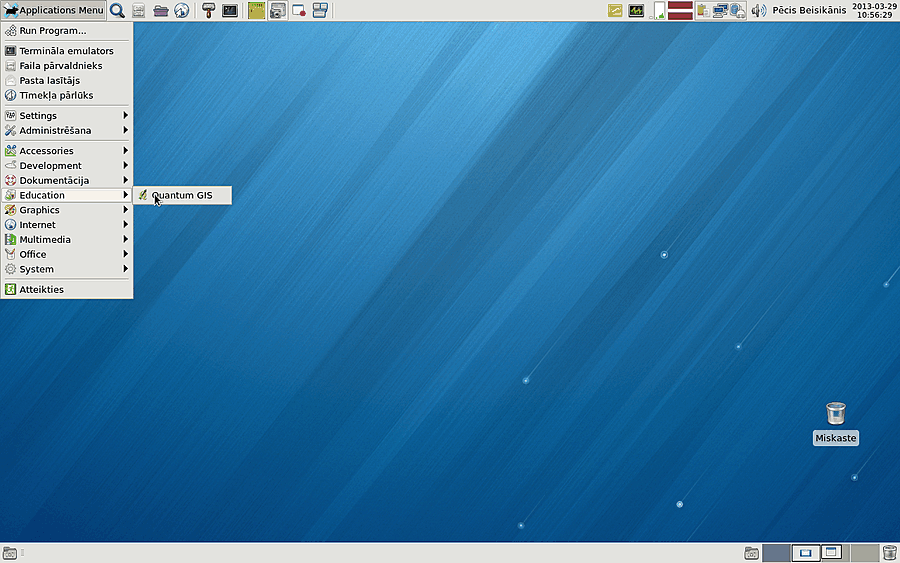Image resolution: width=900 pixels, height=563 pixels.
Task: Expand the System submenu
Action: pyautogui.click(x=67, y=269)
